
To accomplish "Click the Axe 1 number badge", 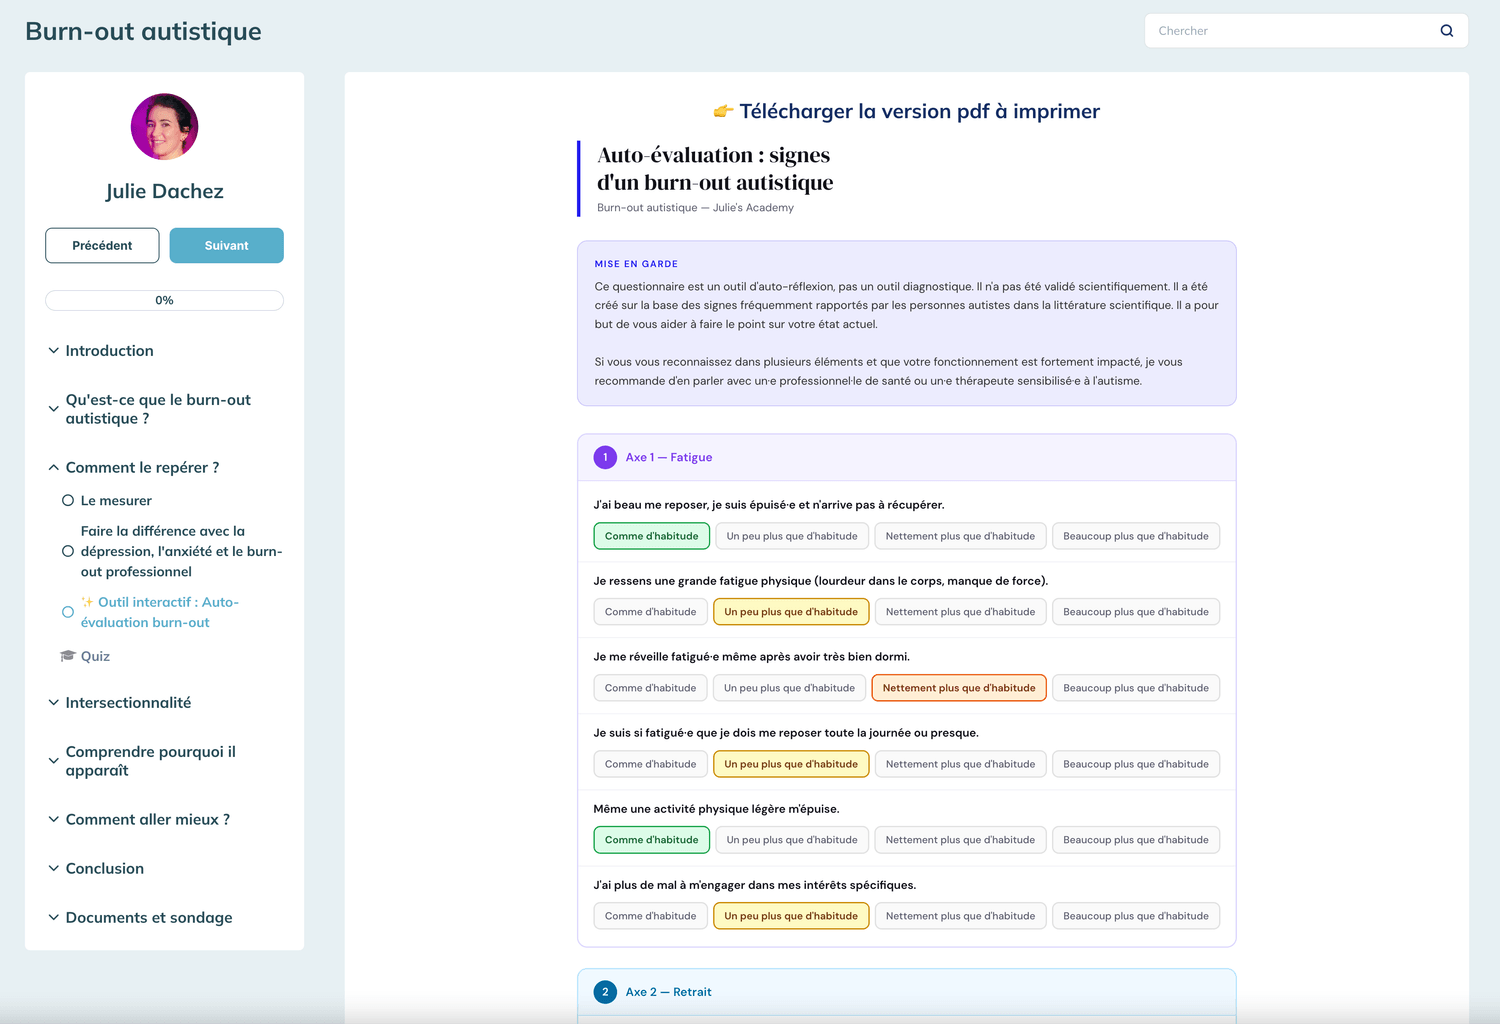I will click(x=605, y=457).
